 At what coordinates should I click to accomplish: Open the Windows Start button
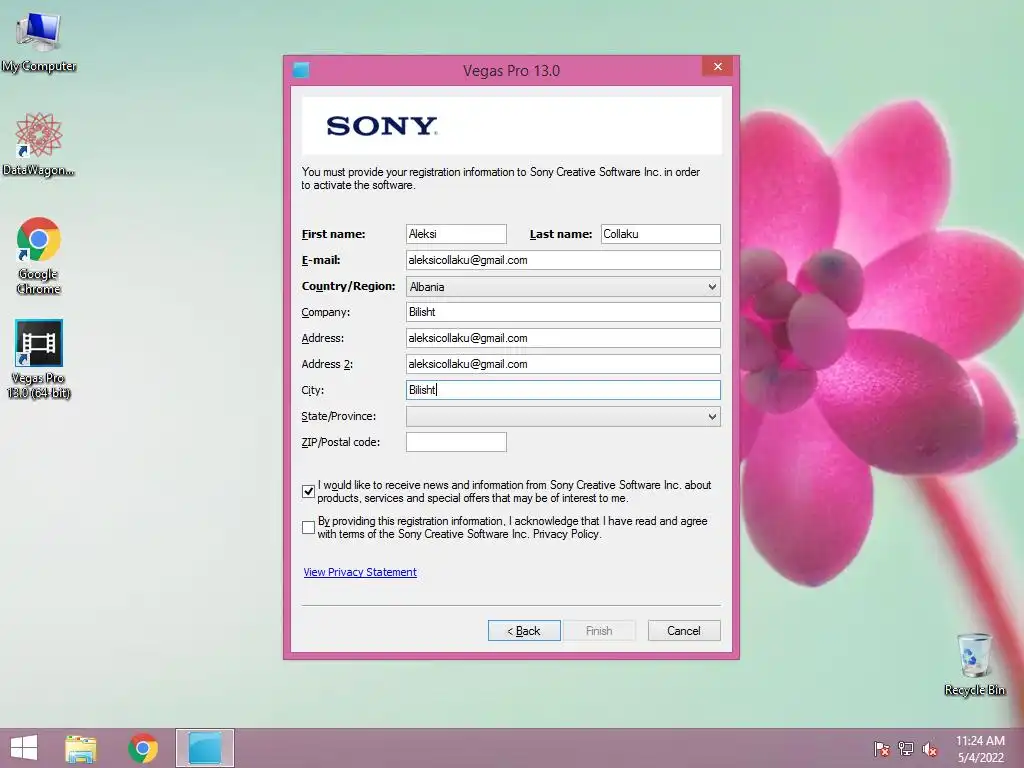[x=24, y=748]
